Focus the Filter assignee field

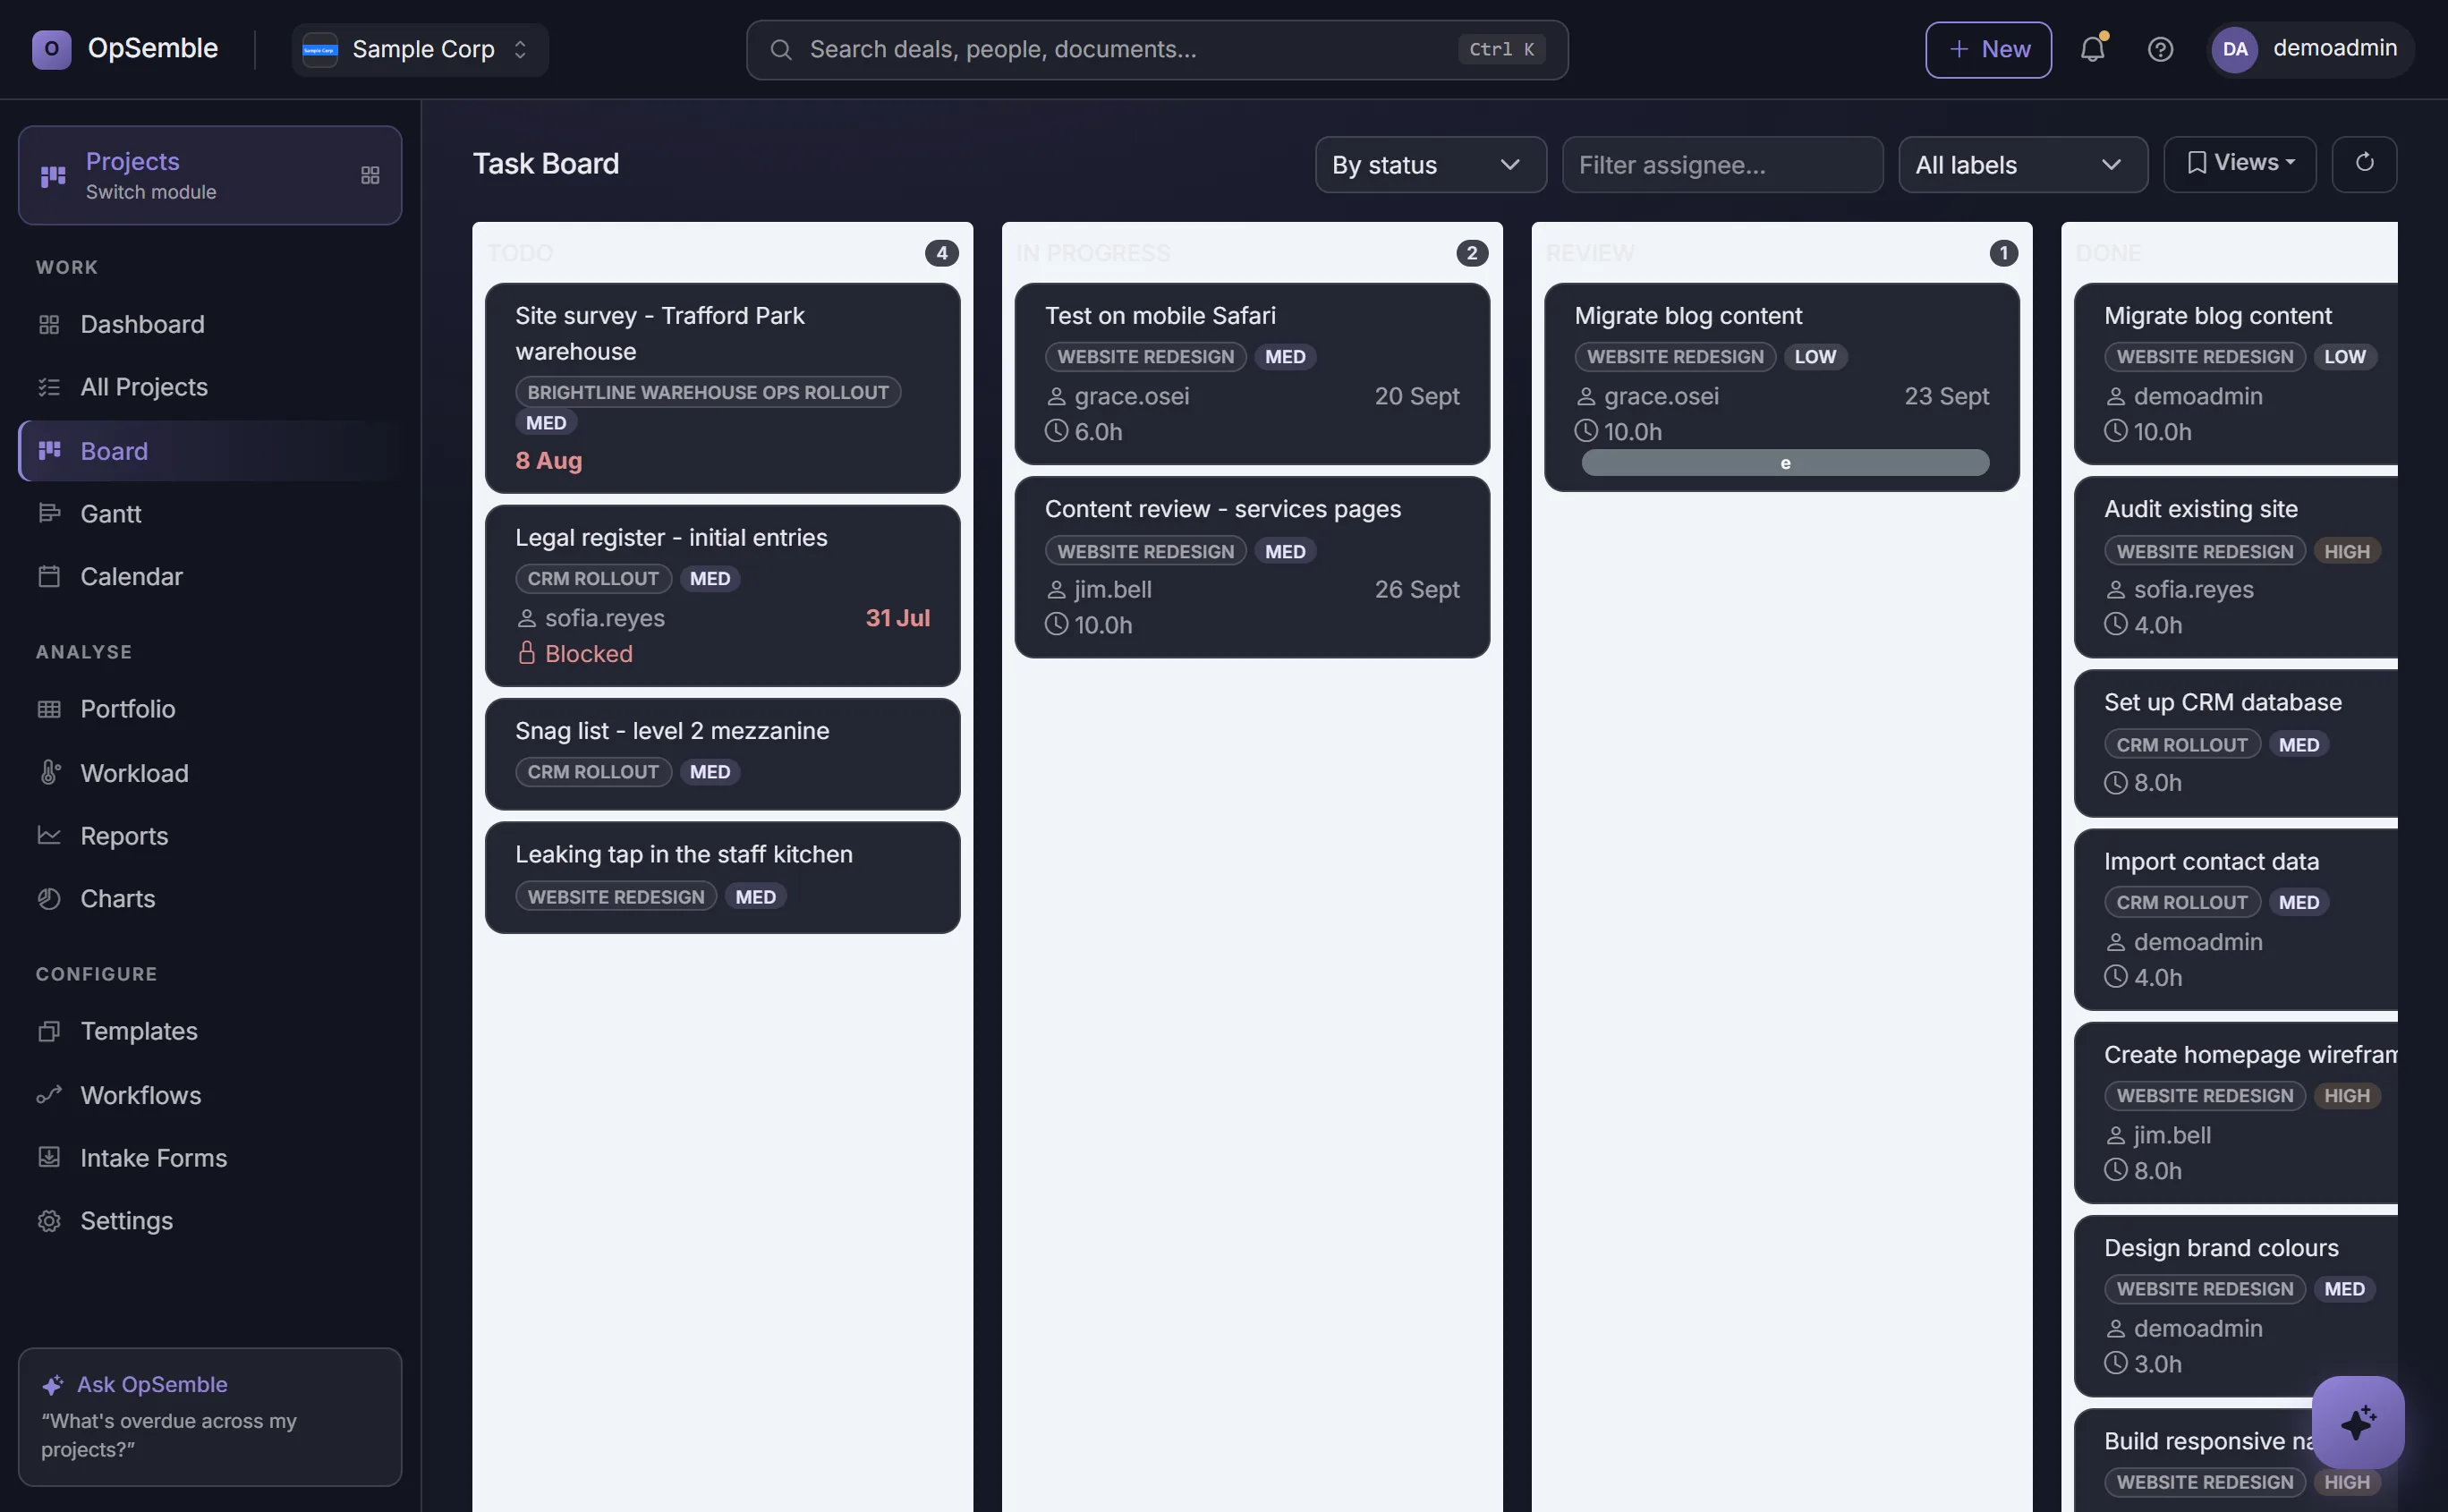point(1722,165)
